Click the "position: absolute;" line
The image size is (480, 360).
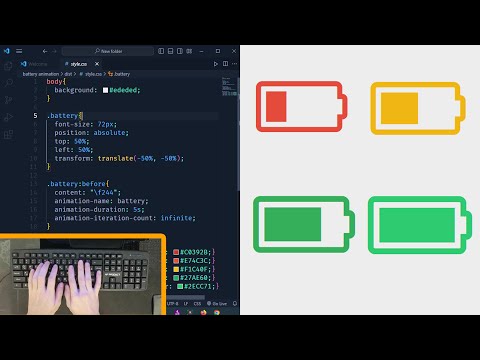point(91,133)
